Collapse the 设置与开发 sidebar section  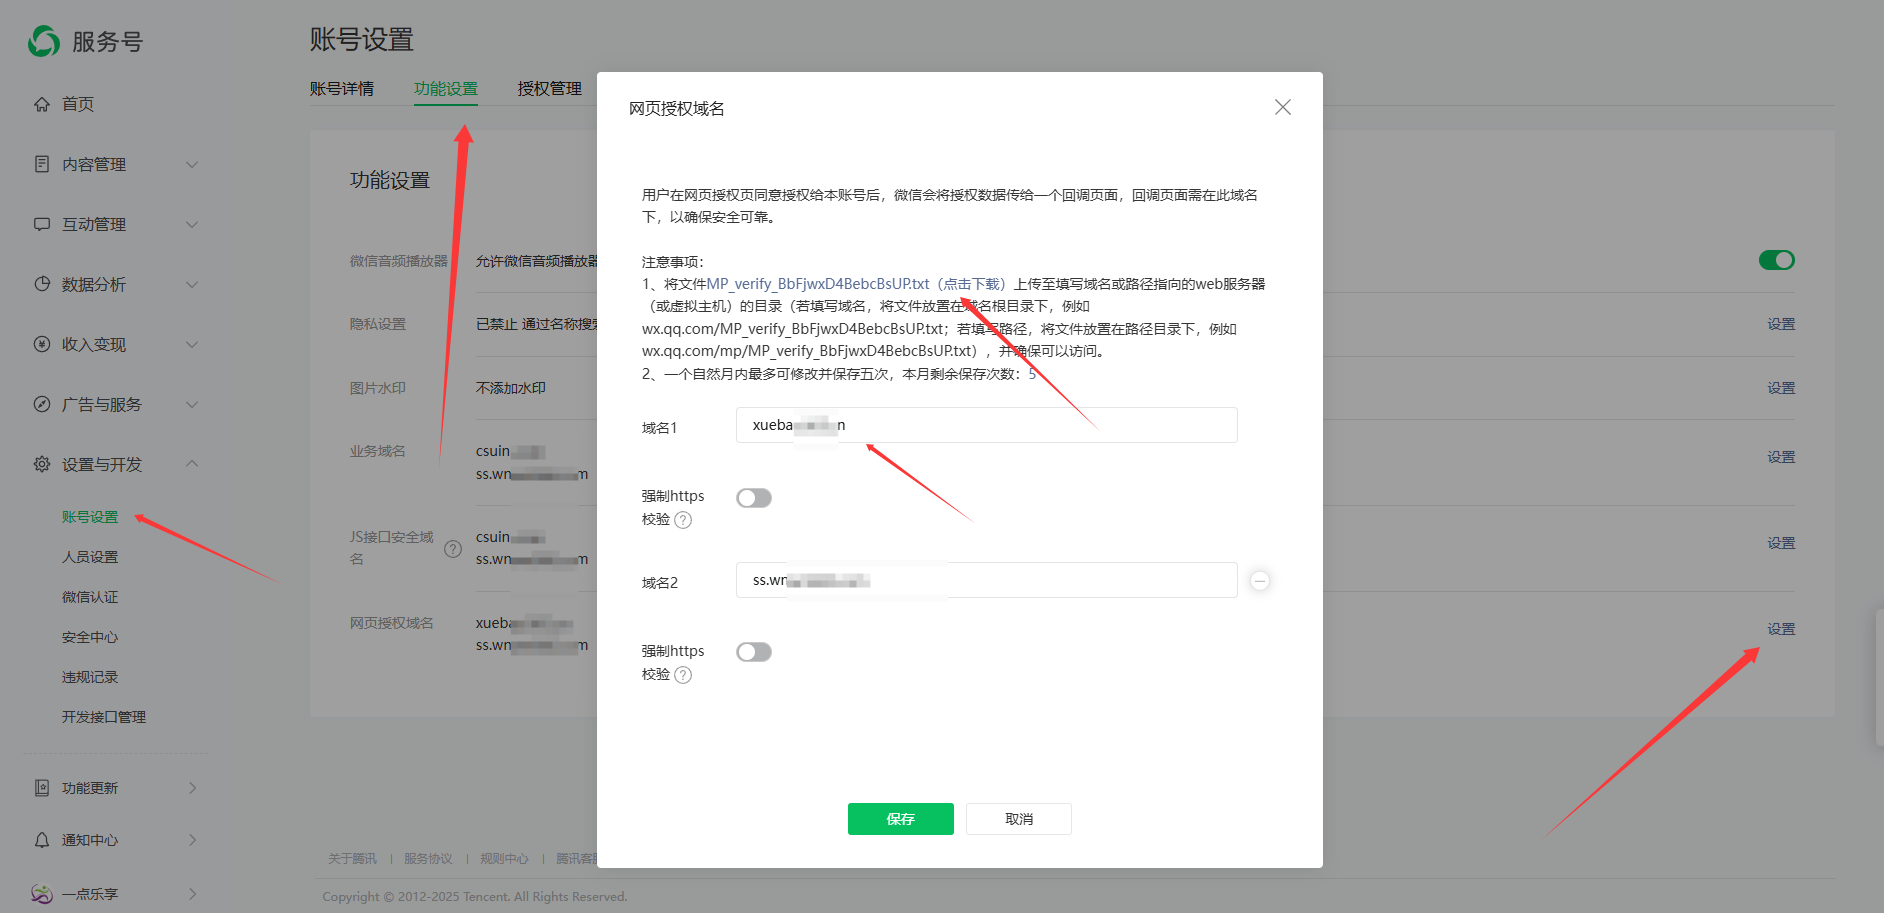[x=192, y=464]
